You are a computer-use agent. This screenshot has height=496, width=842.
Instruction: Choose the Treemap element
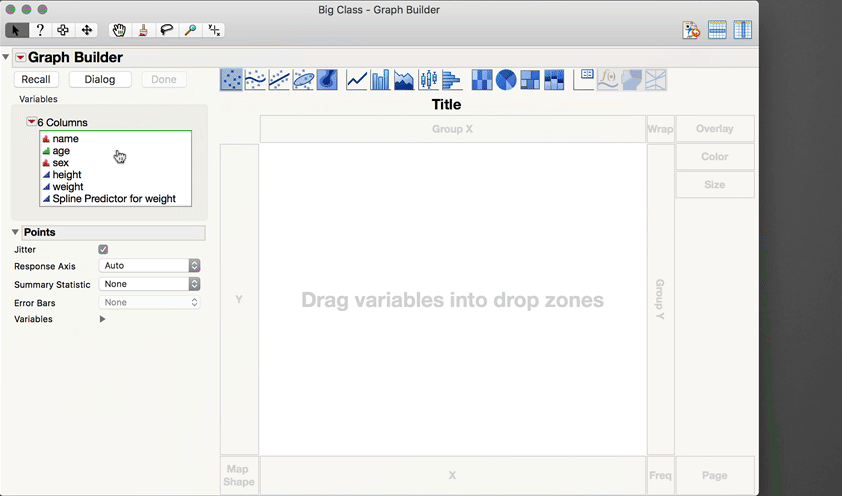(x=530, y=80)
